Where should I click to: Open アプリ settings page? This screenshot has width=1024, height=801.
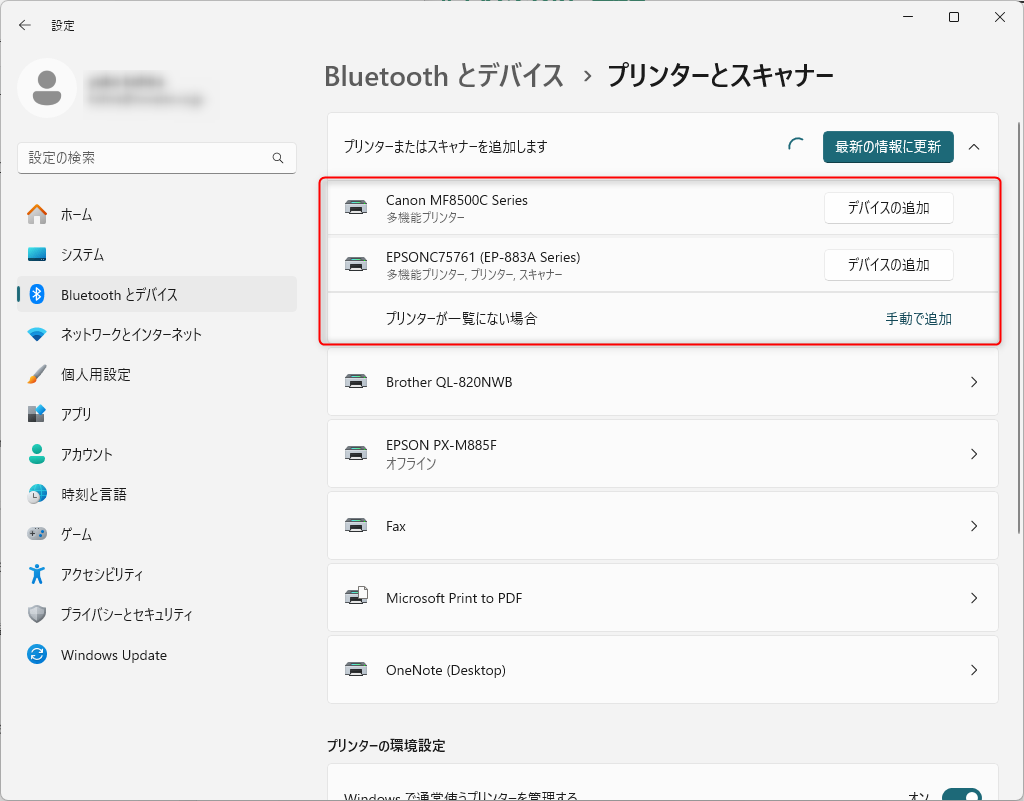[x=157, y=414]
